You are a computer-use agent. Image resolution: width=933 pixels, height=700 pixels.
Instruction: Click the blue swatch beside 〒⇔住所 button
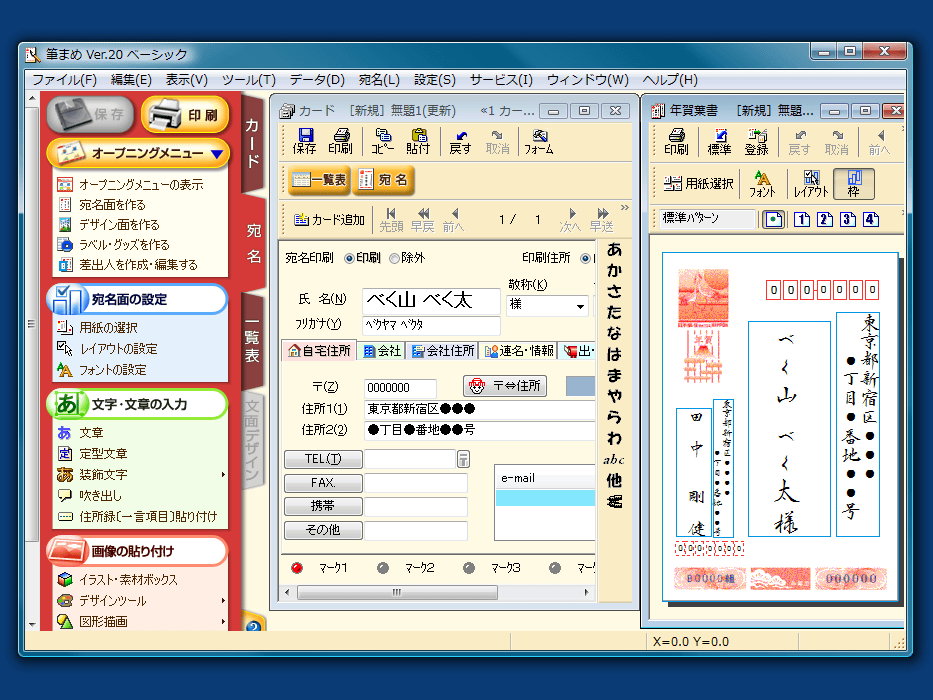[x=580, y=386]
